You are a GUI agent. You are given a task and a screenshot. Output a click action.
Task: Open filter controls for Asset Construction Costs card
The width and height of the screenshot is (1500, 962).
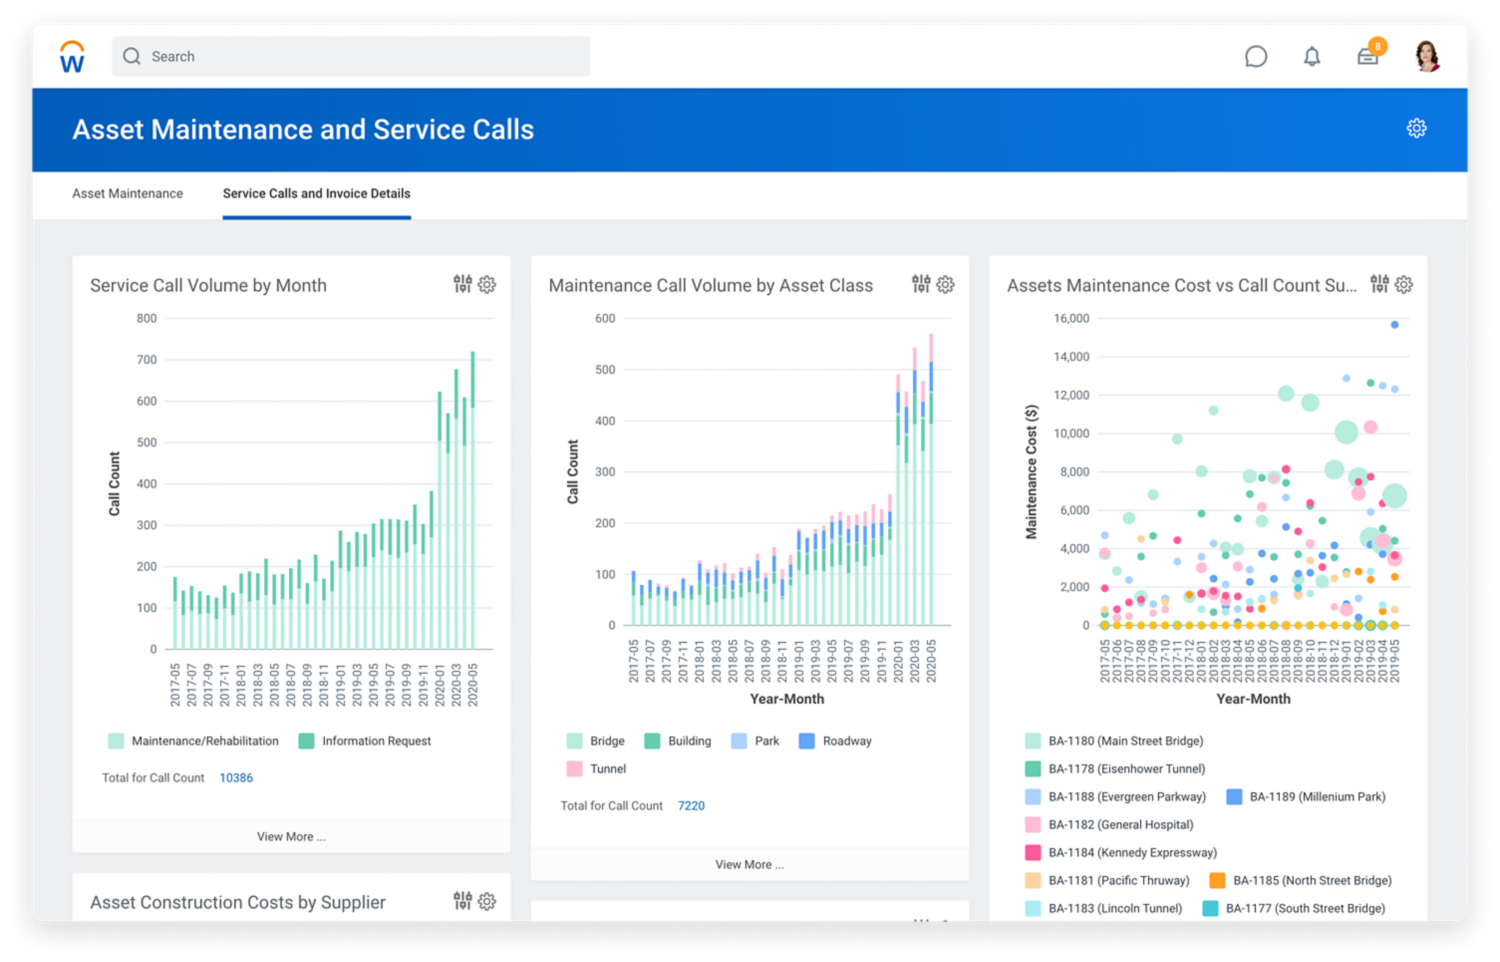[x=462, y=901]
